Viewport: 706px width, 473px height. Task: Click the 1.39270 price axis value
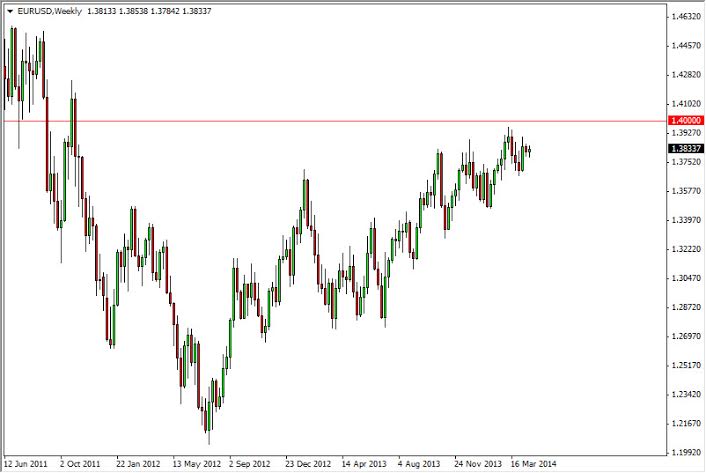pyautogui.click(x=686, y=133)
